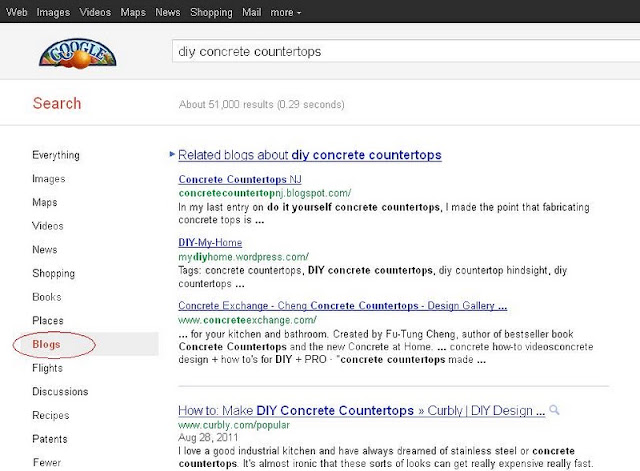This screenshot has width=640, height=471.
Task: Click the Google doodle logo
Action: coord(78,53)
